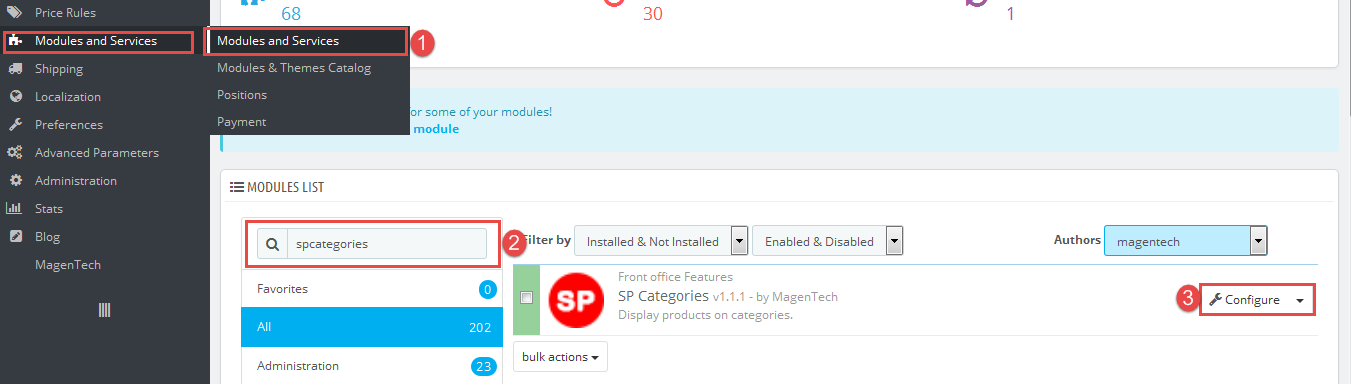Click the module search field
1351x384 pixels.
click(387, 243)
